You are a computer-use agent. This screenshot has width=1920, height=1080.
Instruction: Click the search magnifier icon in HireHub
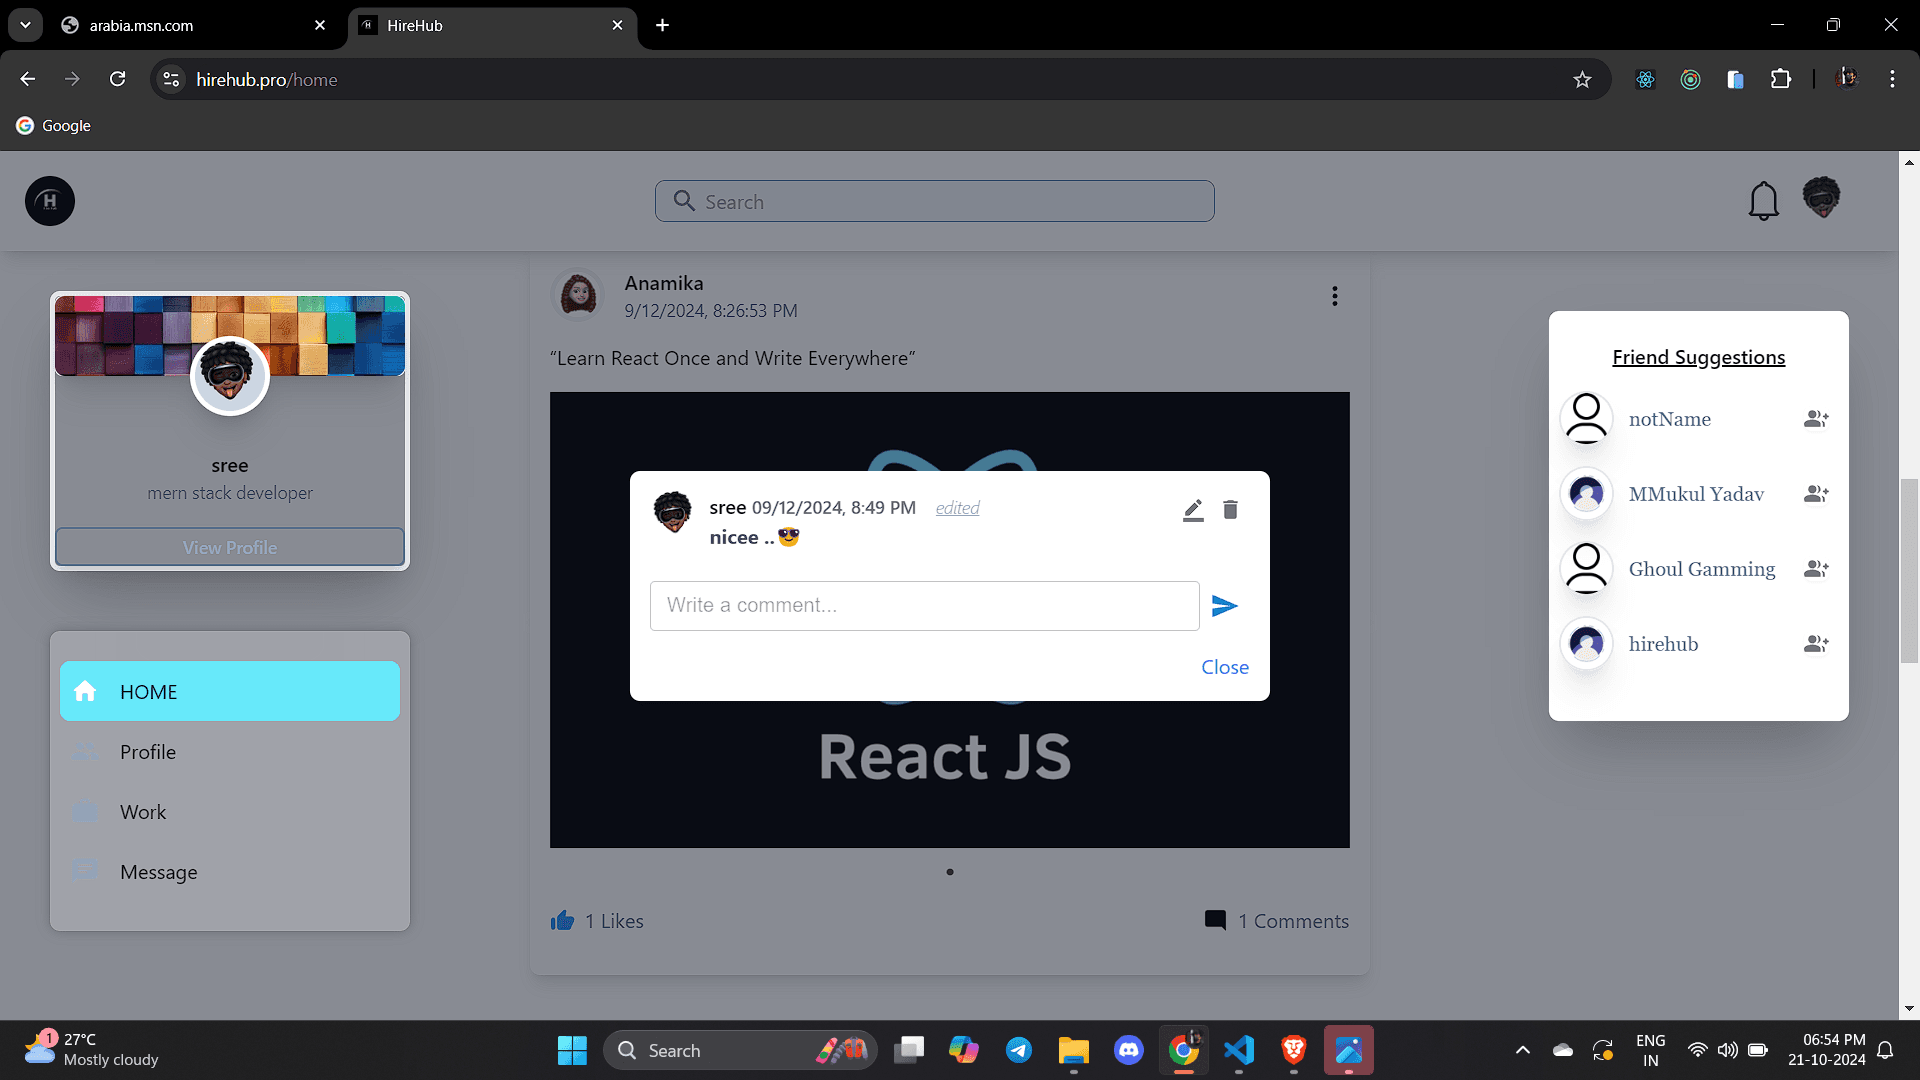pos(684,201)
